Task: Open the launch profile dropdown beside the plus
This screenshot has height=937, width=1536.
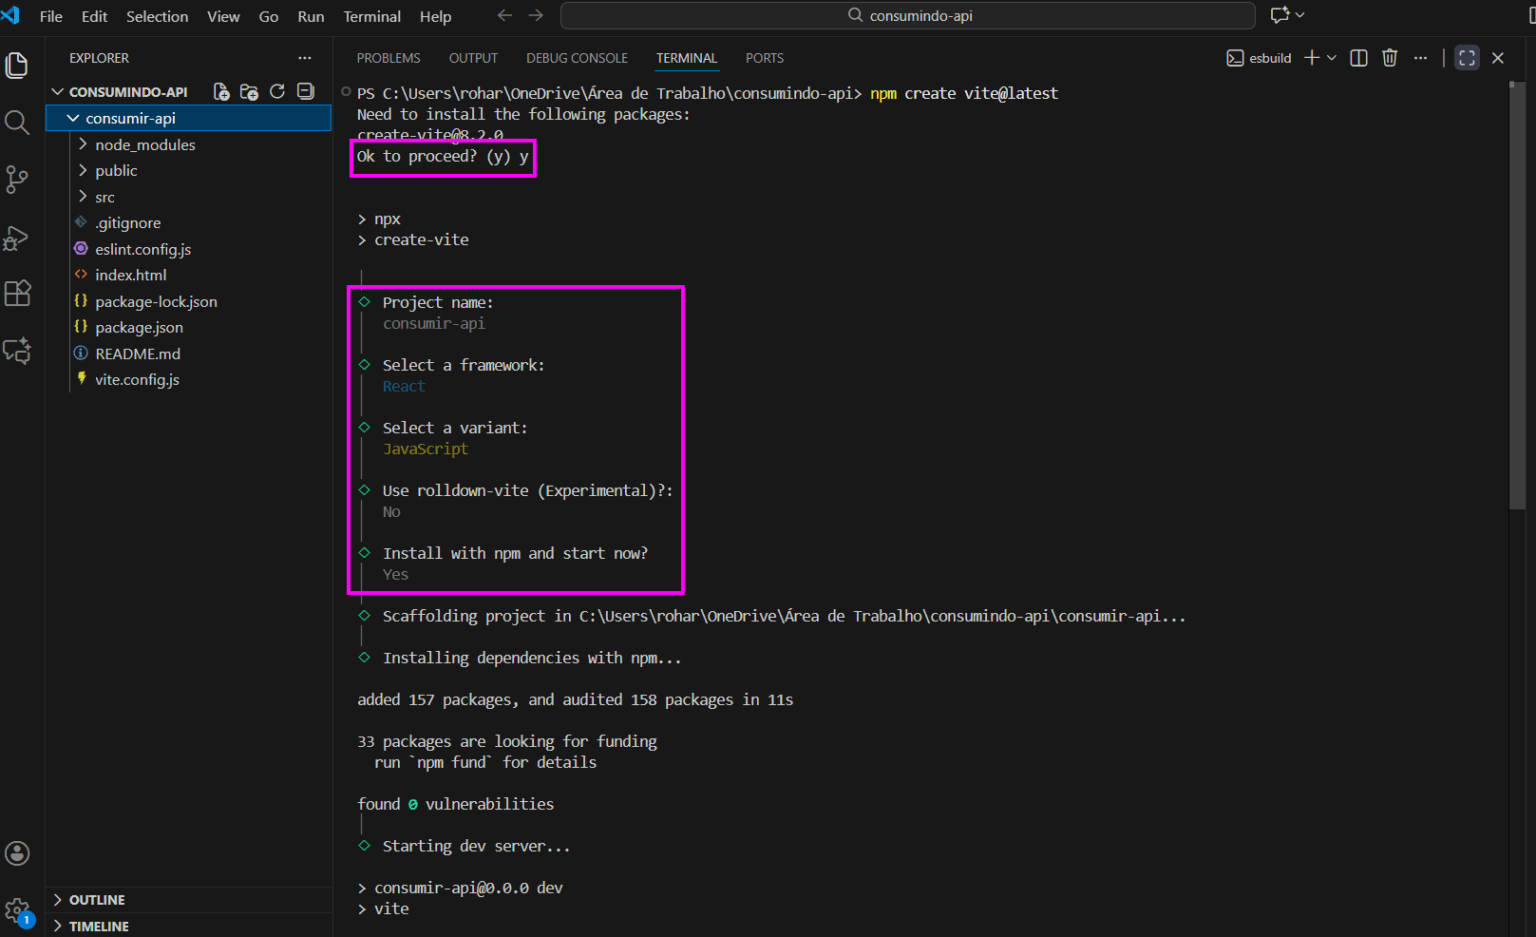Action: (1331, 58)
